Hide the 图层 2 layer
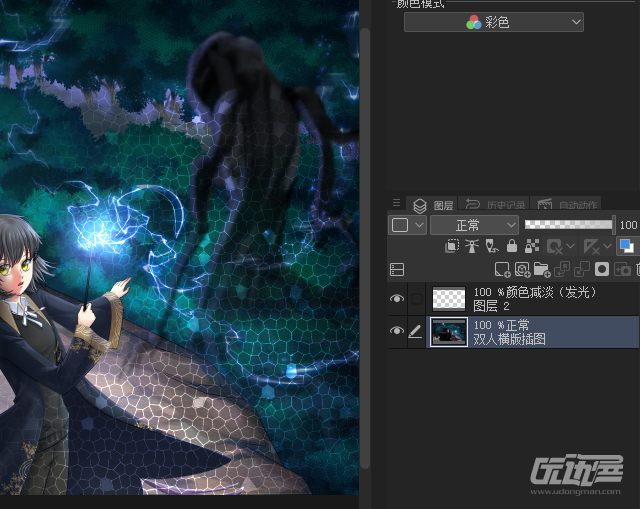640x509 pixels. pos(397,299)
